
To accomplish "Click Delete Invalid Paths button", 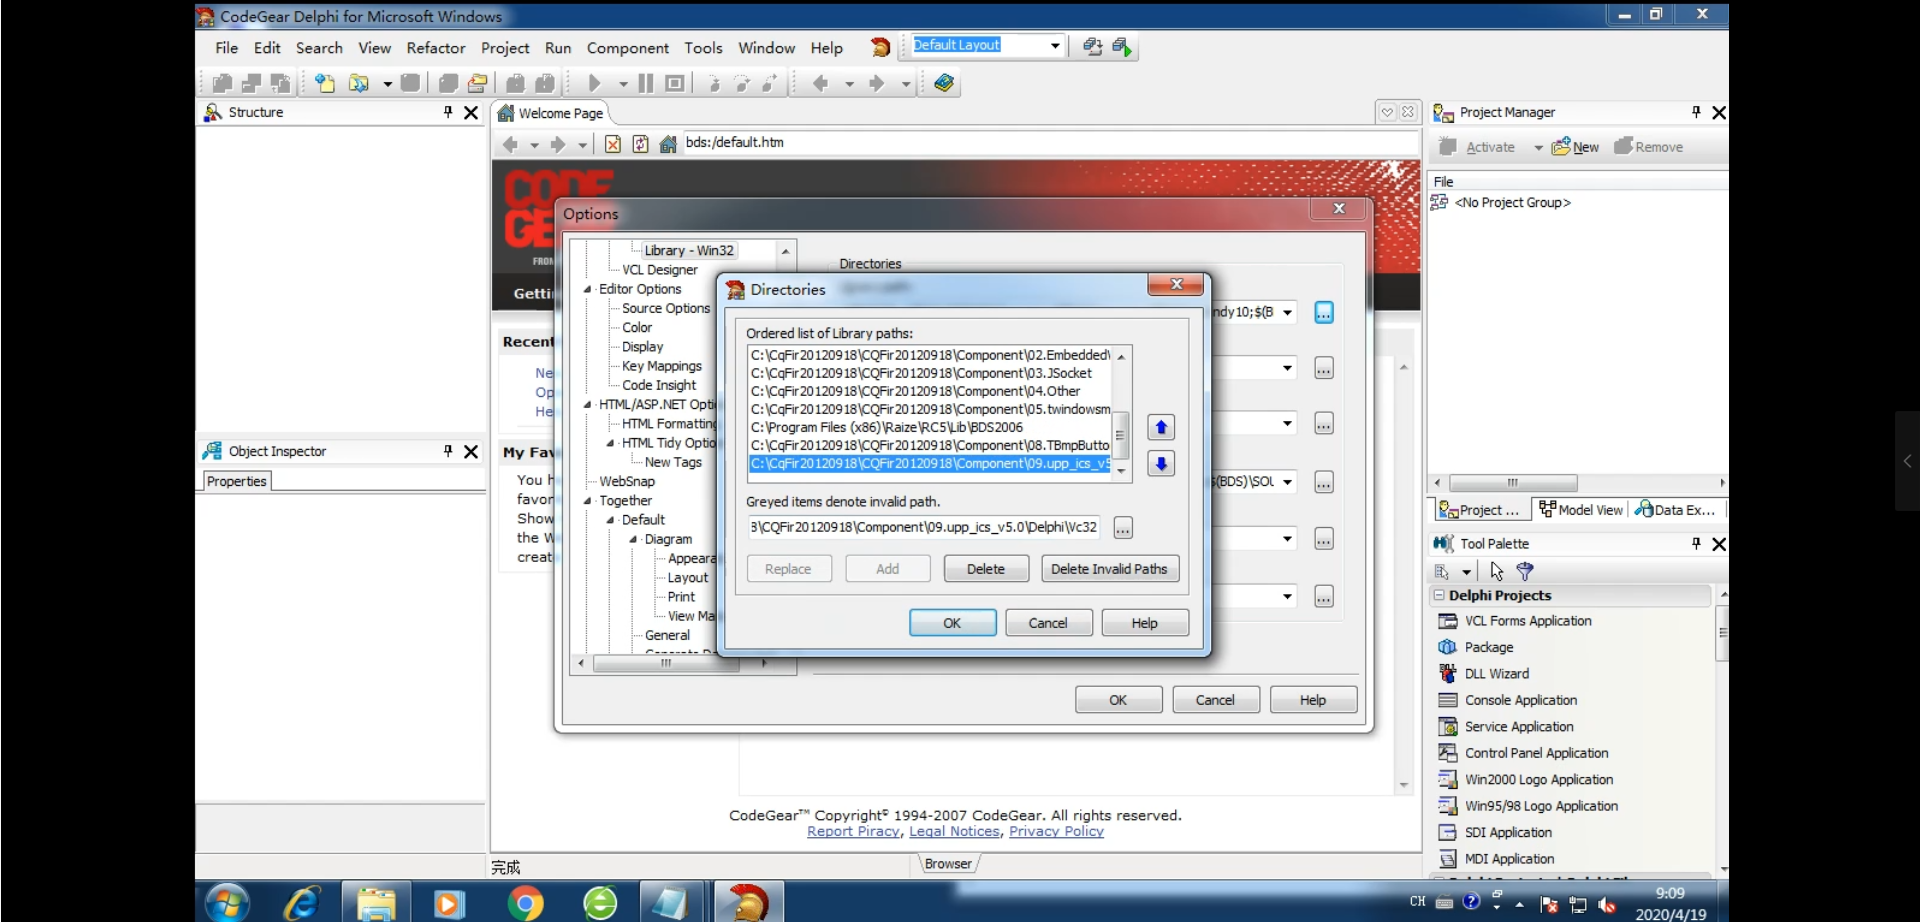I will coord(1109,569).
